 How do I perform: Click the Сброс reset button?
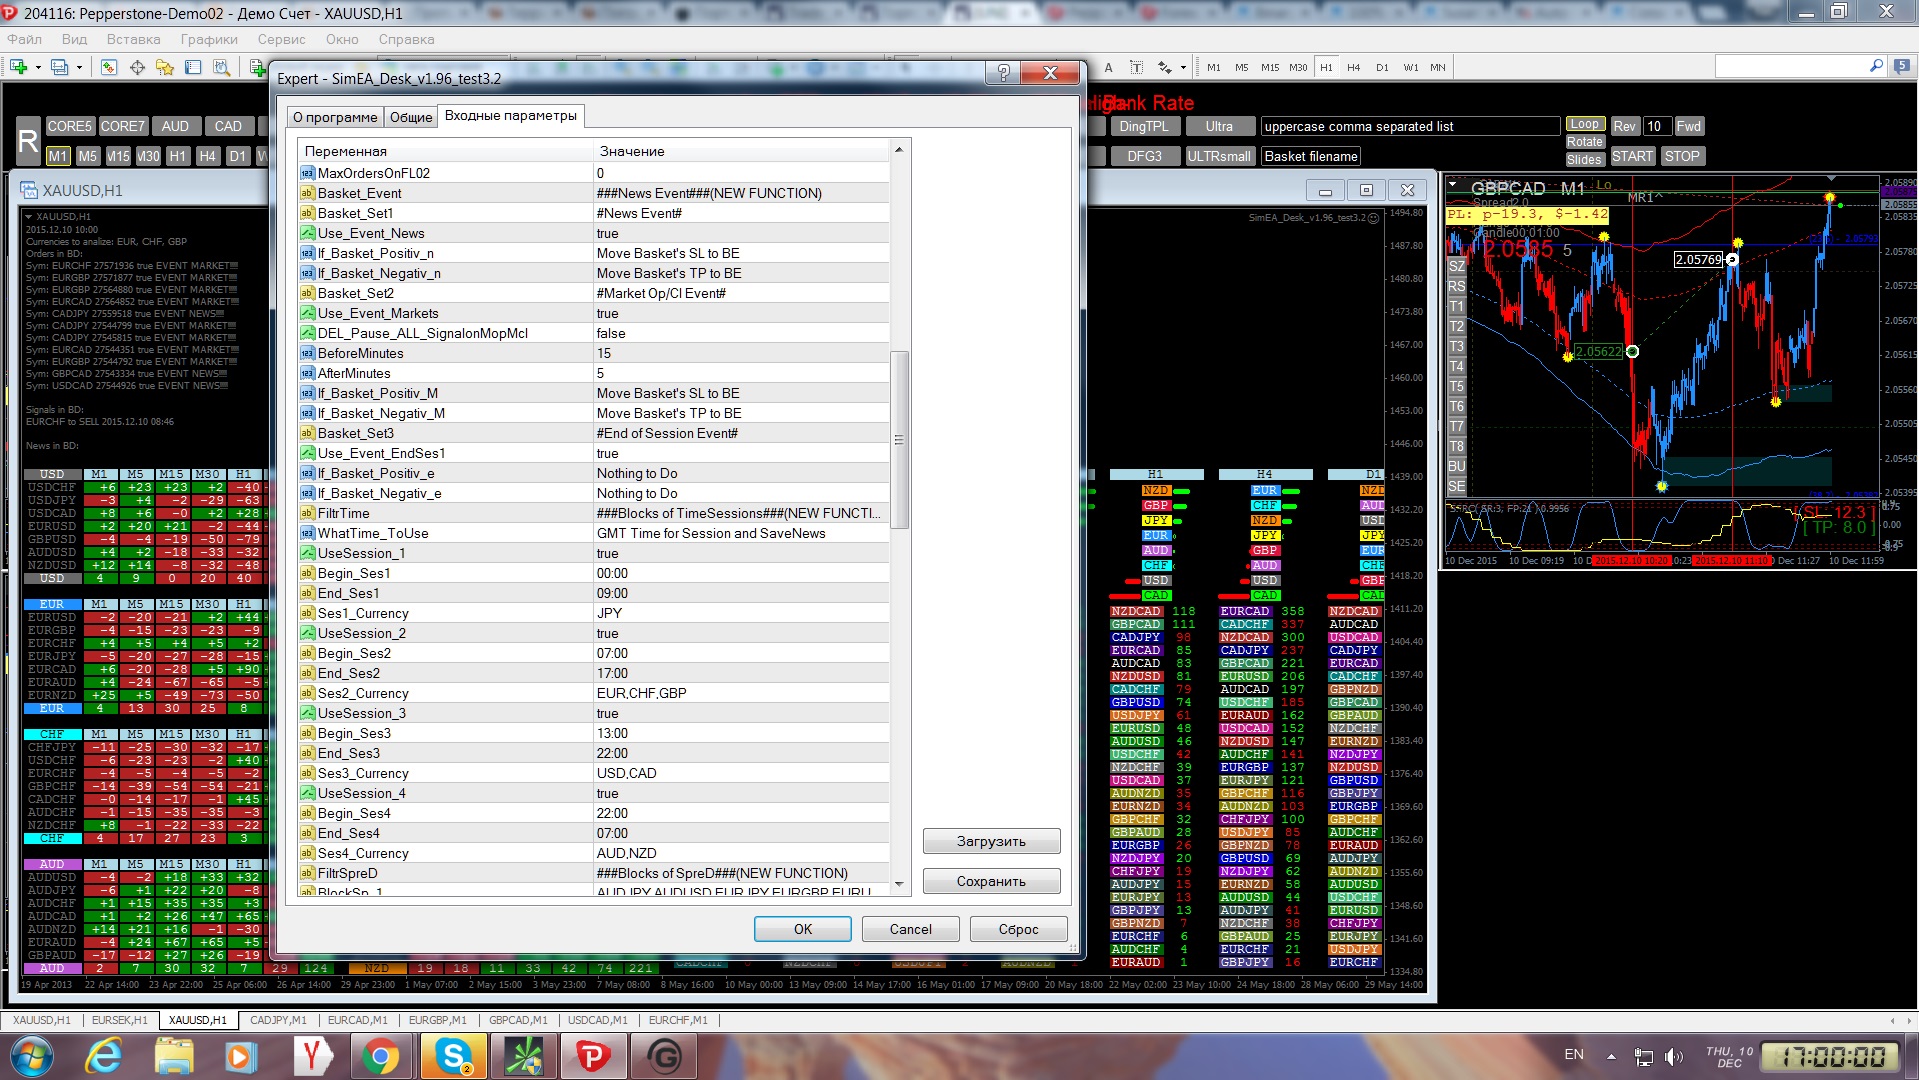pos(1019,929)
